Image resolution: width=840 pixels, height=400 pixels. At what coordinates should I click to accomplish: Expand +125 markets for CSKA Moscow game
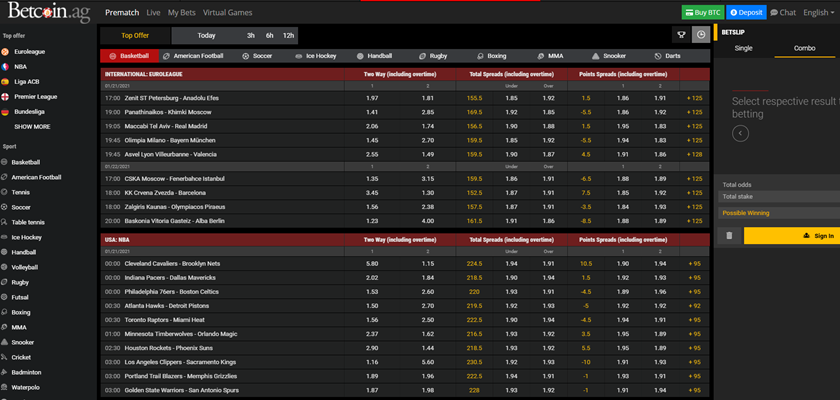tap(694, 179)
